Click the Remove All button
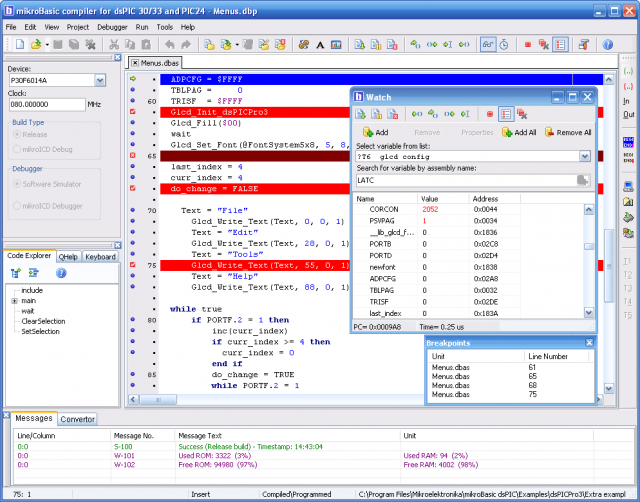Image resolution: width=640 pixels, height=502 pixels. 568,132
